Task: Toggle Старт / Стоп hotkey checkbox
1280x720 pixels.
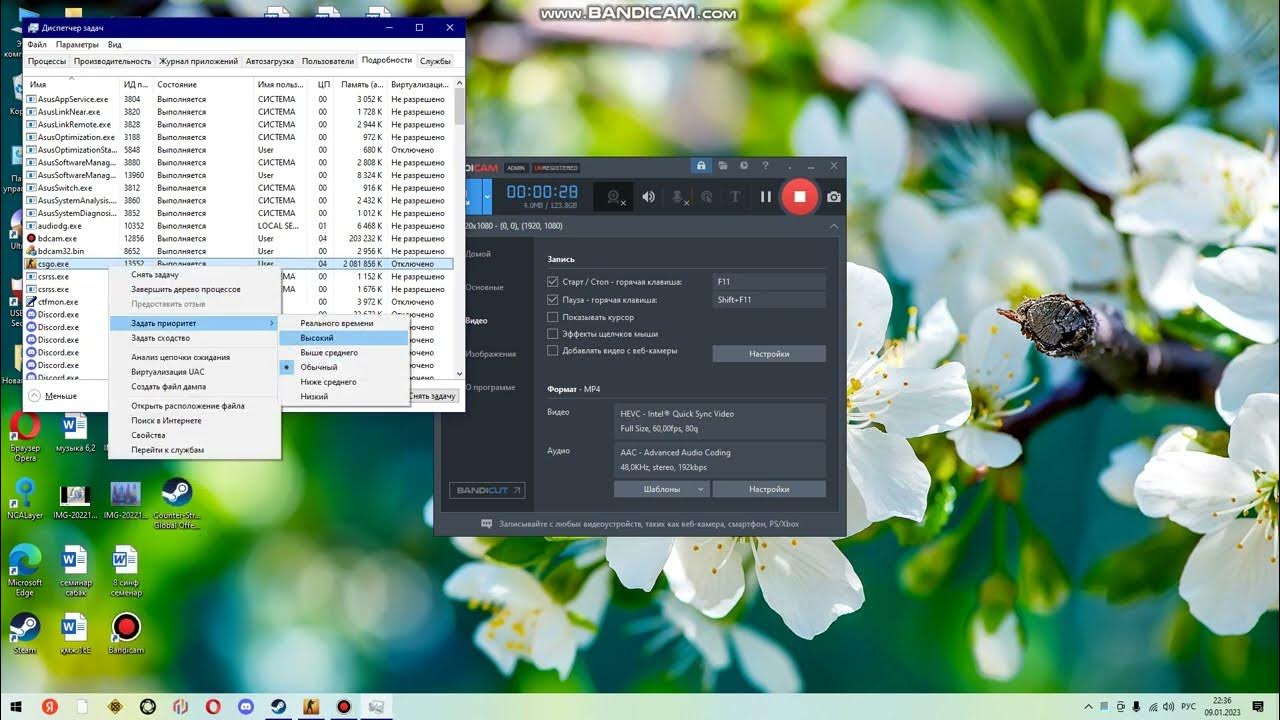Action: coord(553,282)
